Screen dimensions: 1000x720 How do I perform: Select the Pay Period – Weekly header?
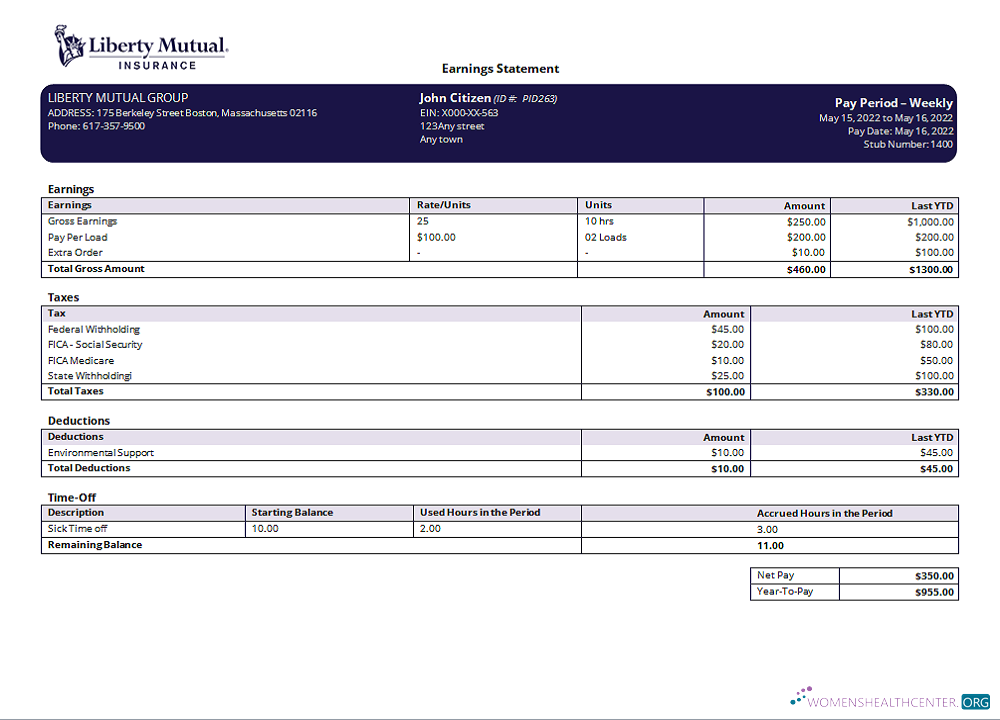pos(895,103)
